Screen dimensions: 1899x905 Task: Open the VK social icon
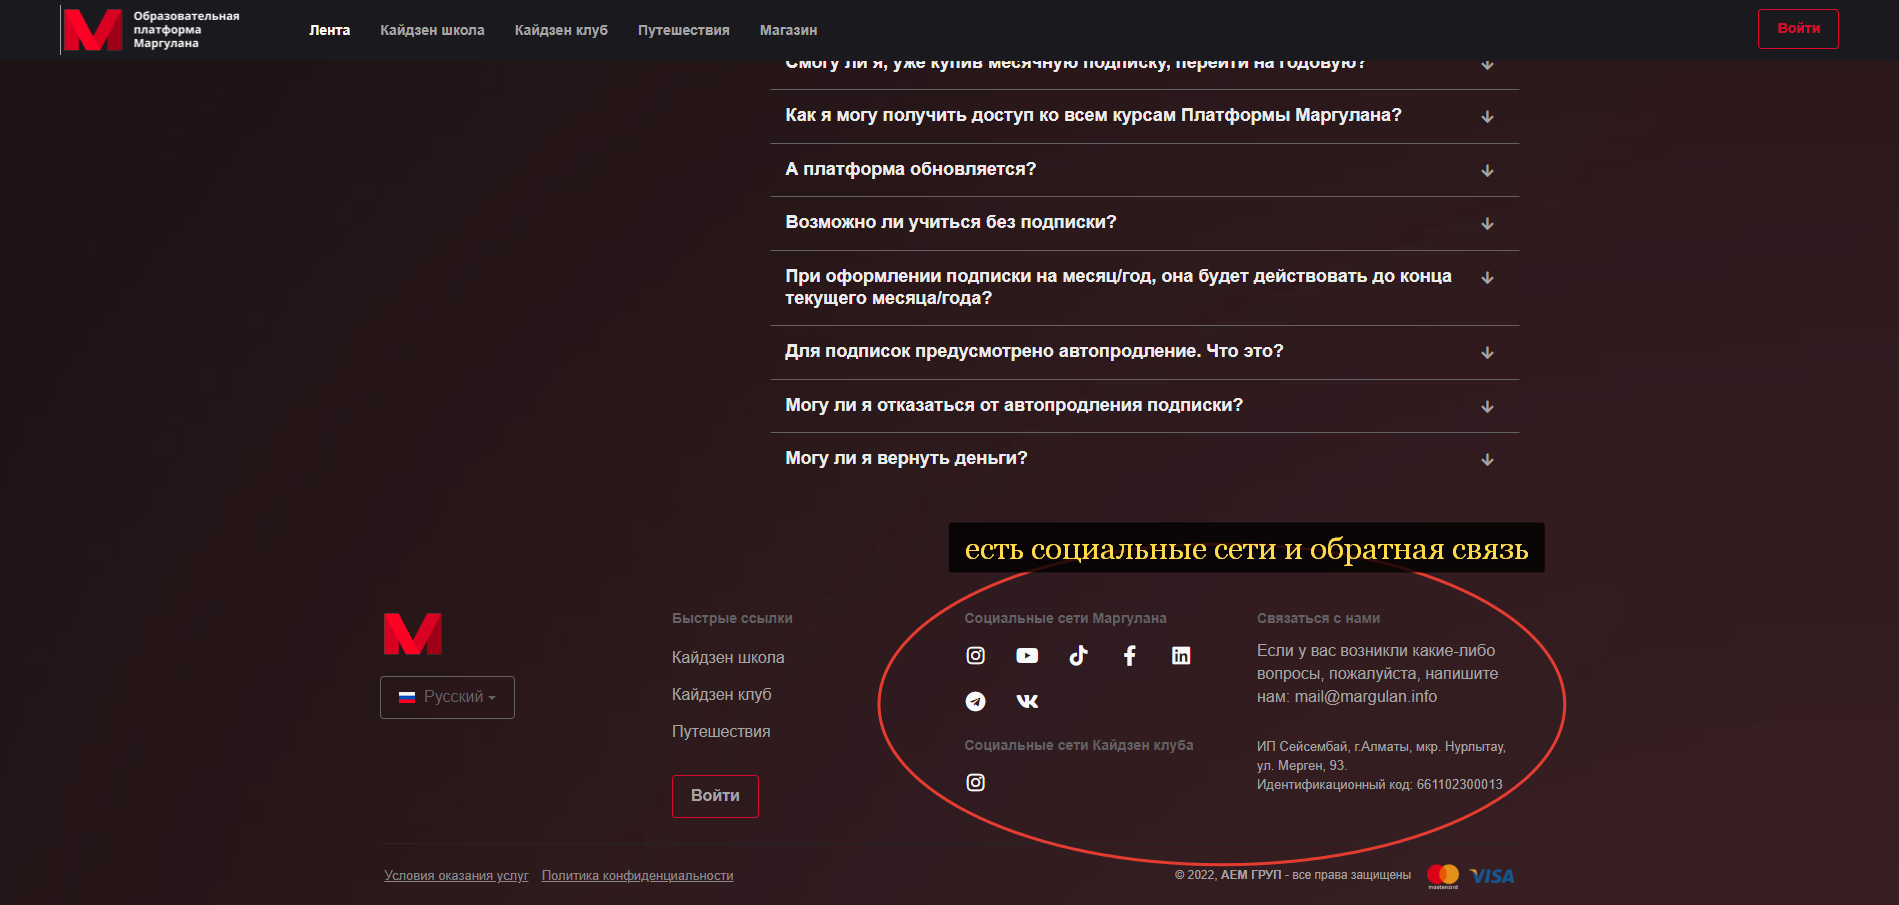click(1027, 701)
